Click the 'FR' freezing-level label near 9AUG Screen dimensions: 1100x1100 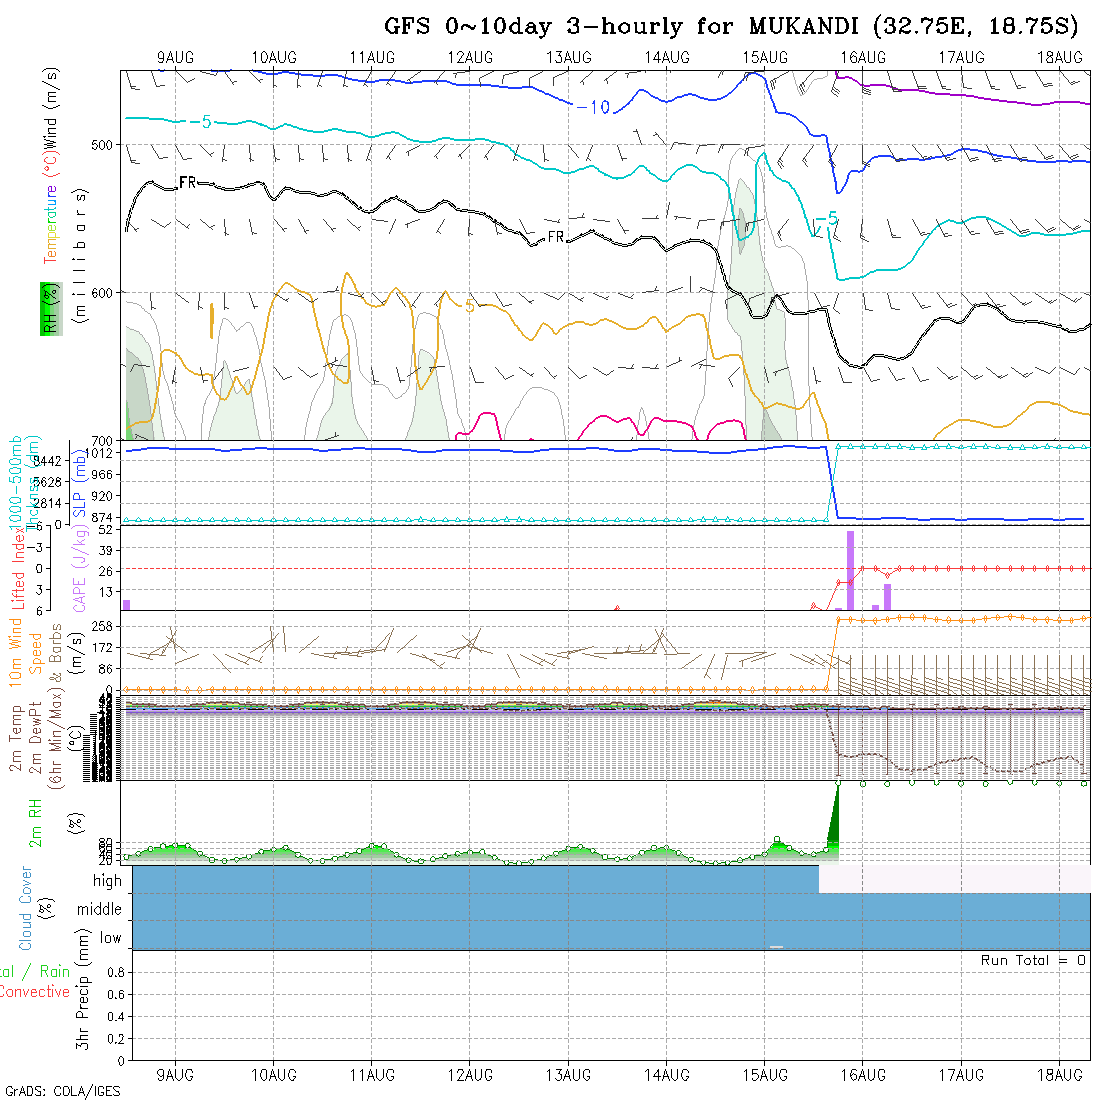(x=187, y=183)
